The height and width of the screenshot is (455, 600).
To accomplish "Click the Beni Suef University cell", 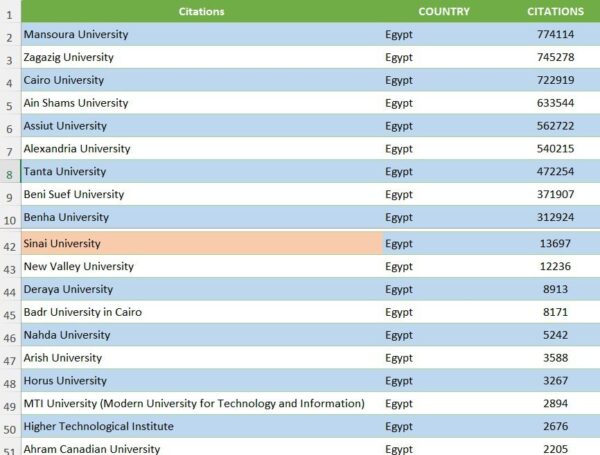I will [x=74, y=194].
